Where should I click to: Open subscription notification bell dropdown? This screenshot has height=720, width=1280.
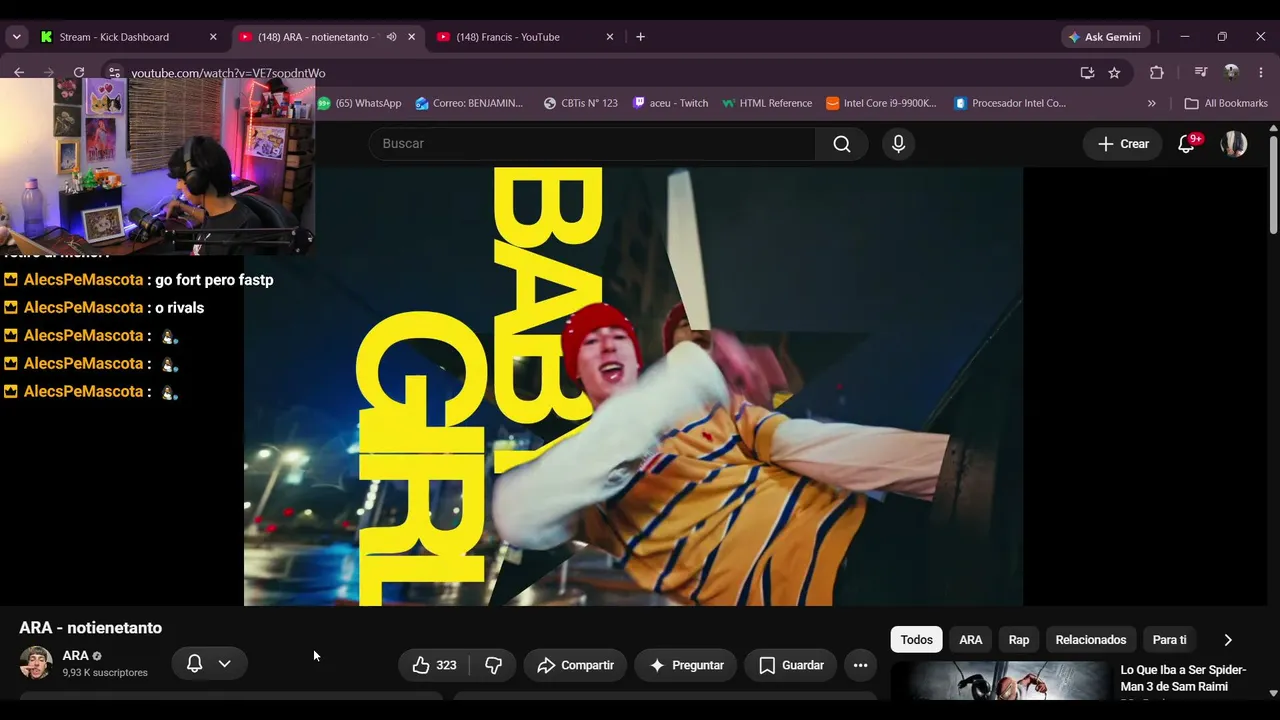(209, 663)
